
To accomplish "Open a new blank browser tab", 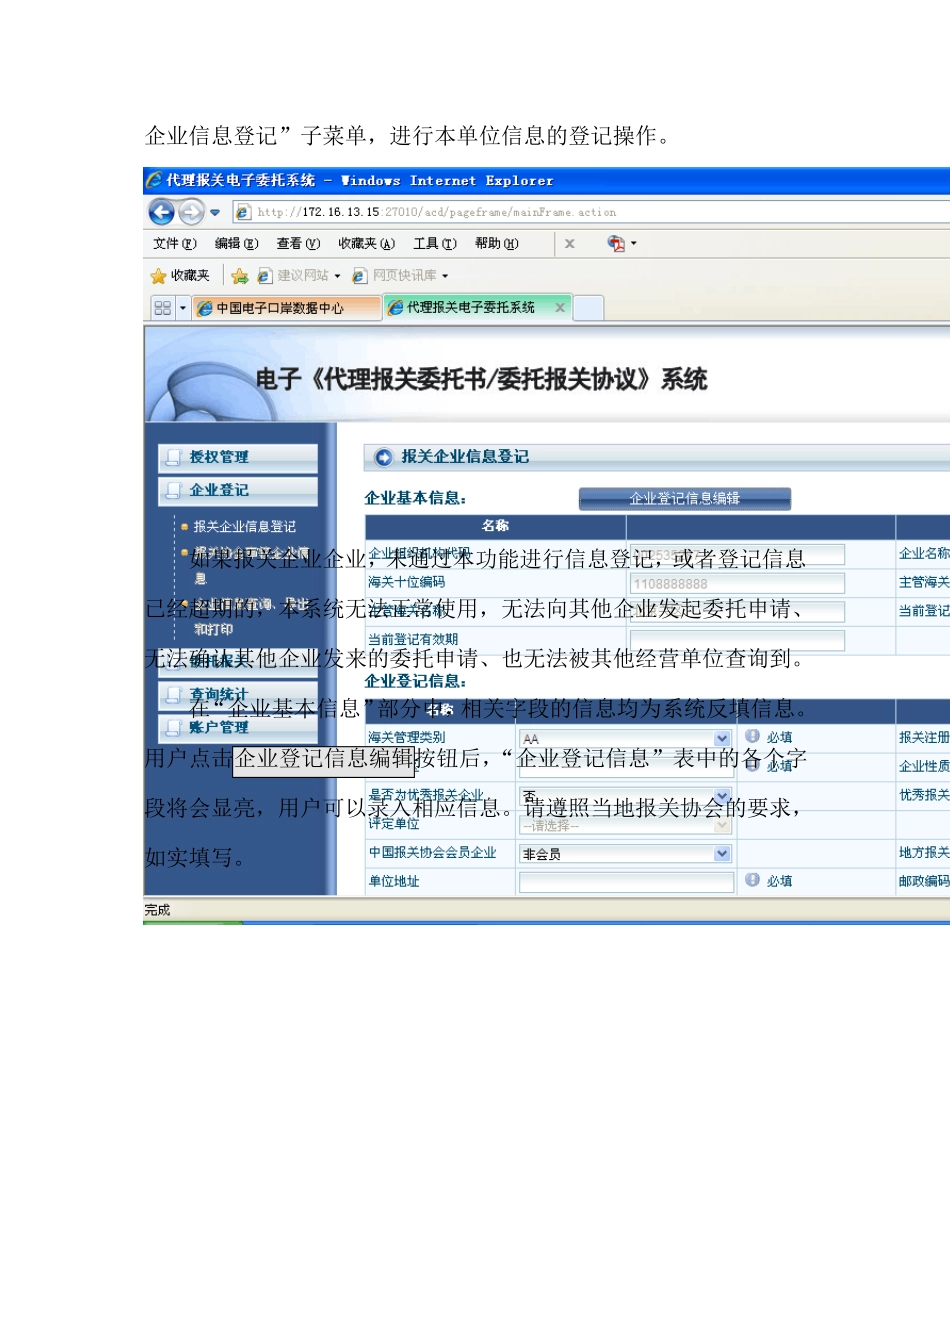I will [589, 308].
